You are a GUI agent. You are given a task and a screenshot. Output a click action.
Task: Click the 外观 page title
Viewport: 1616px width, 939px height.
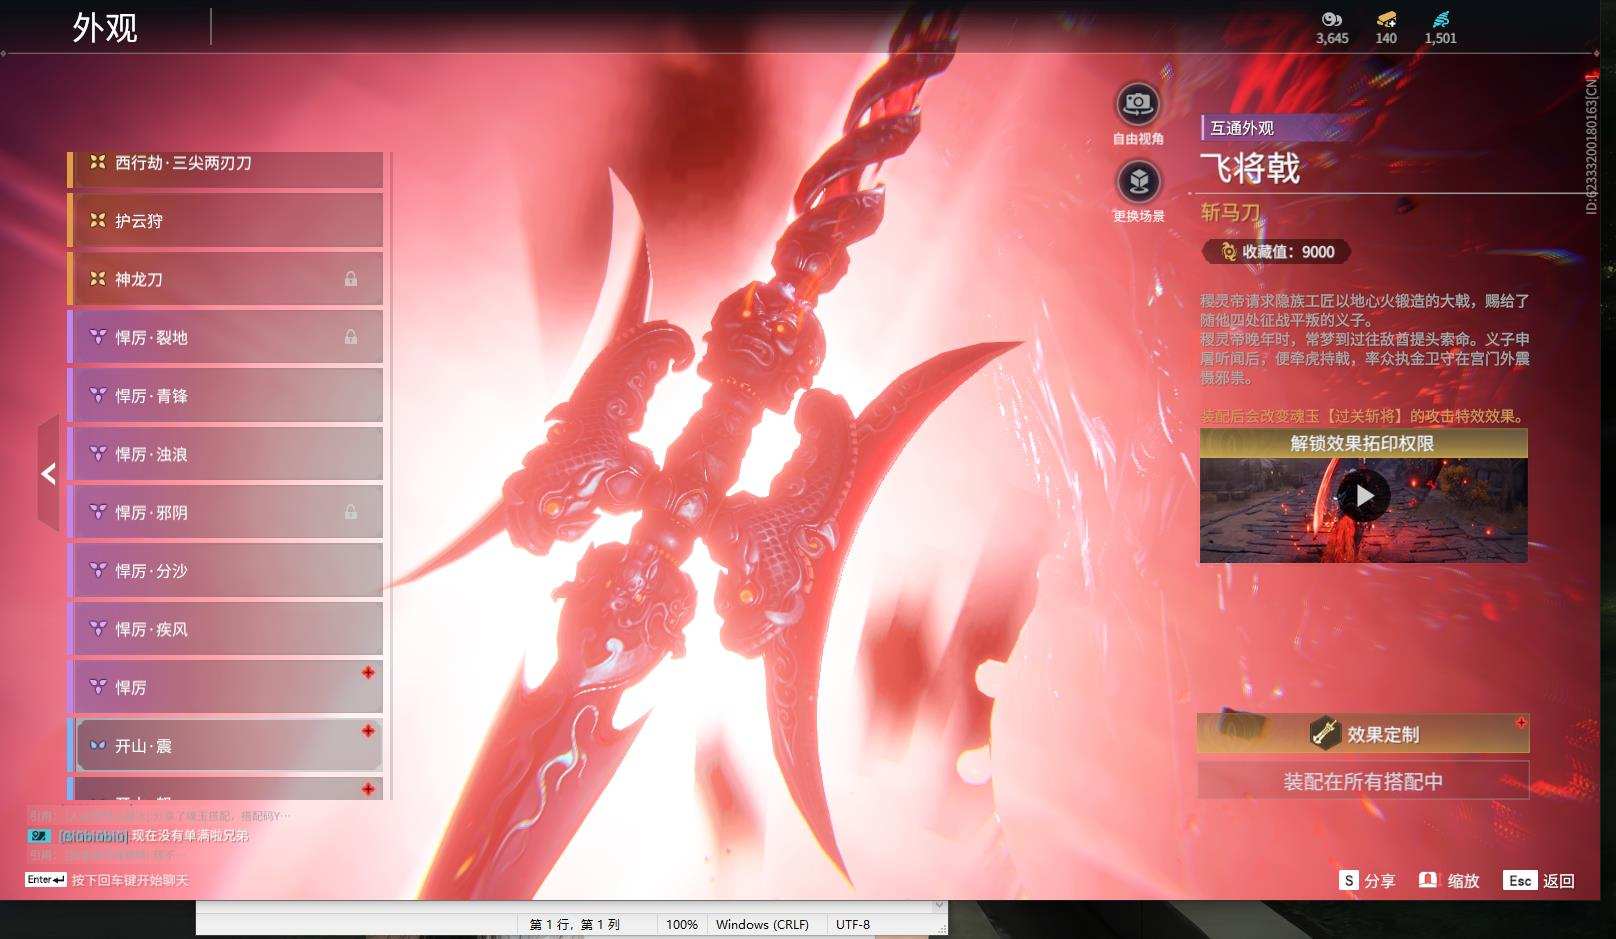(x=105, y=27)
